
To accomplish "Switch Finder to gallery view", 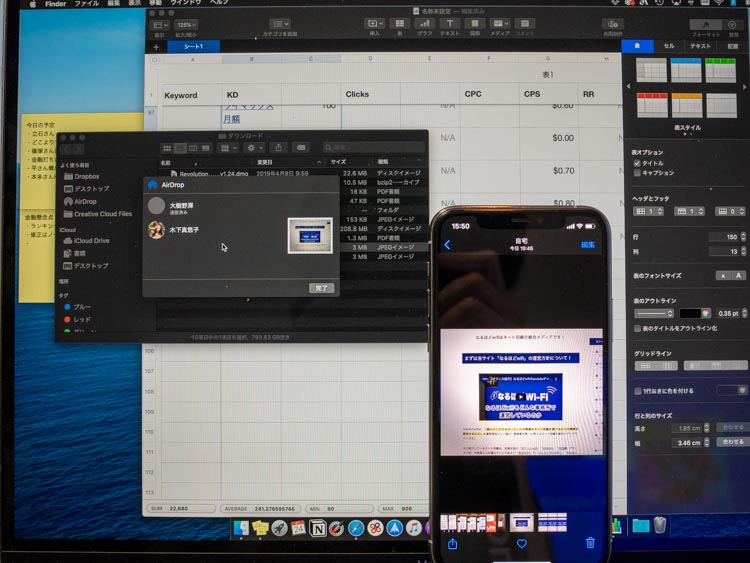I will tap(206, 148).
